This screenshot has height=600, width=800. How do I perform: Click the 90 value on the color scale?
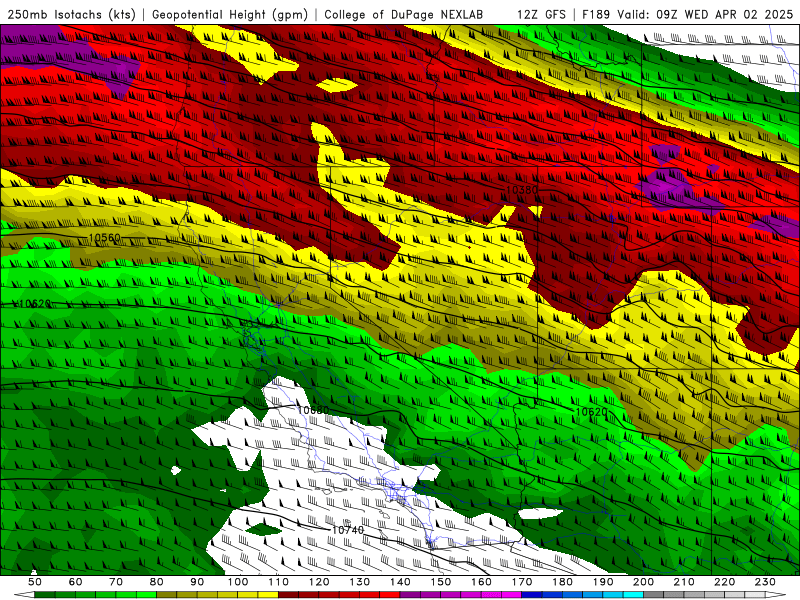(x=197, y=582)
